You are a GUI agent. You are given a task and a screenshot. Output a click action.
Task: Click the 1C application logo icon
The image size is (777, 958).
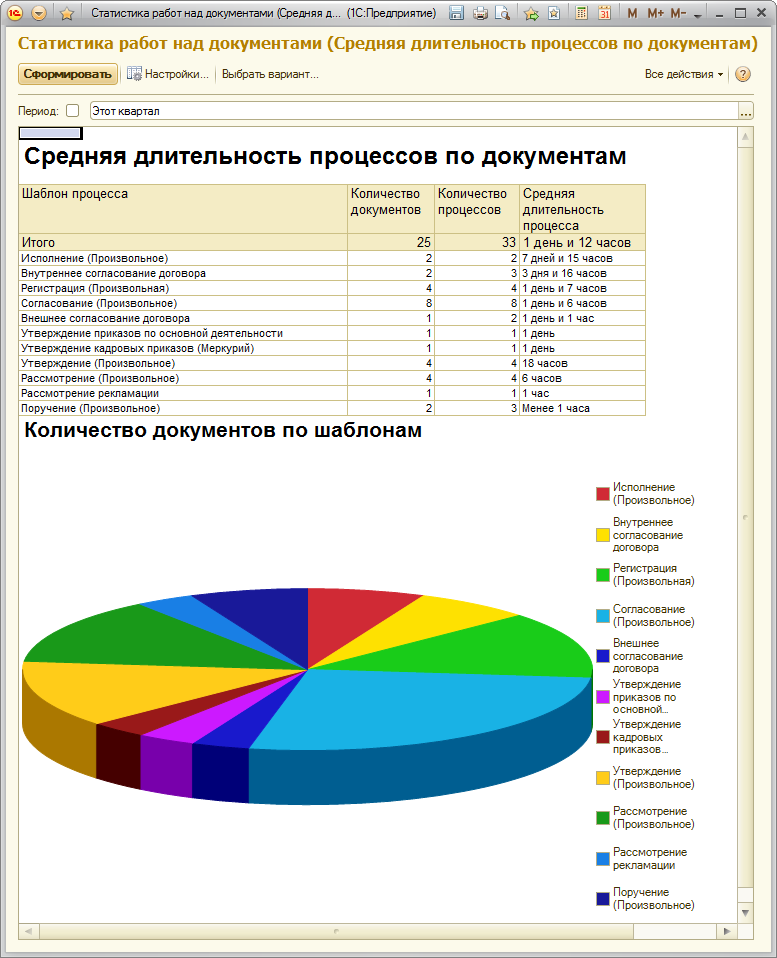[15, 12]
